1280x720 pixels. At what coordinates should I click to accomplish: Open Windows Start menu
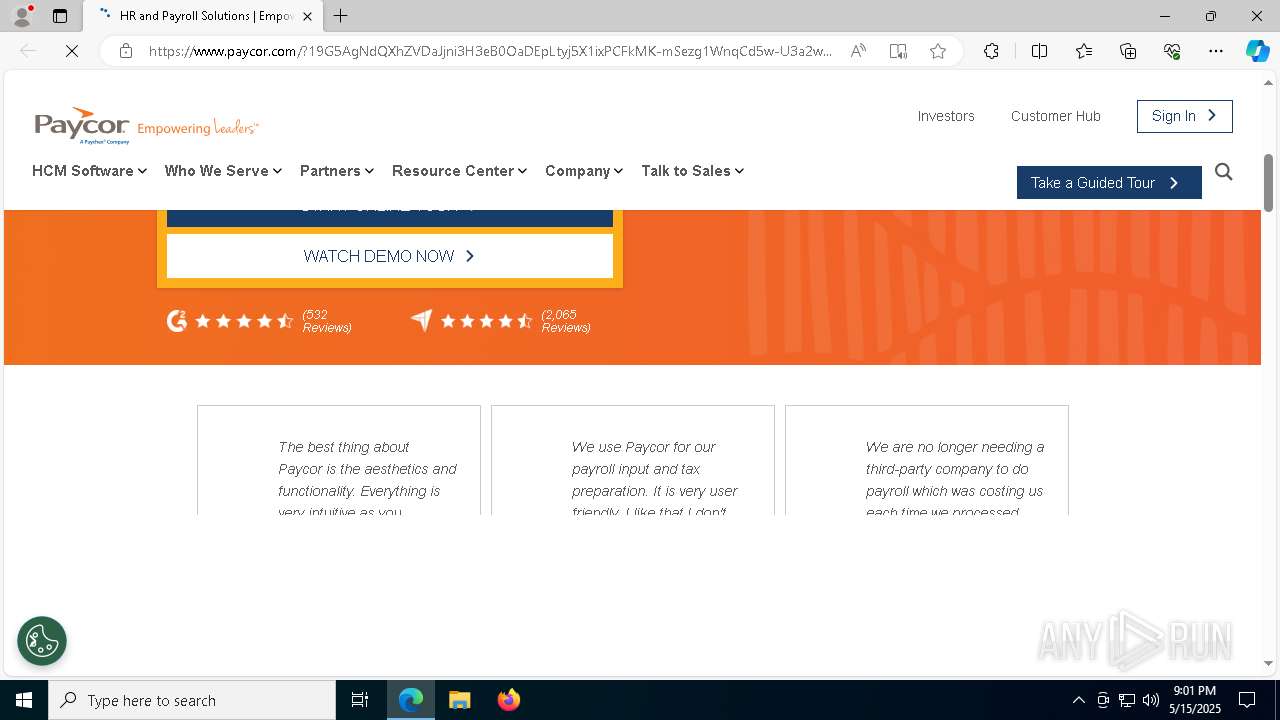[24, 700]
